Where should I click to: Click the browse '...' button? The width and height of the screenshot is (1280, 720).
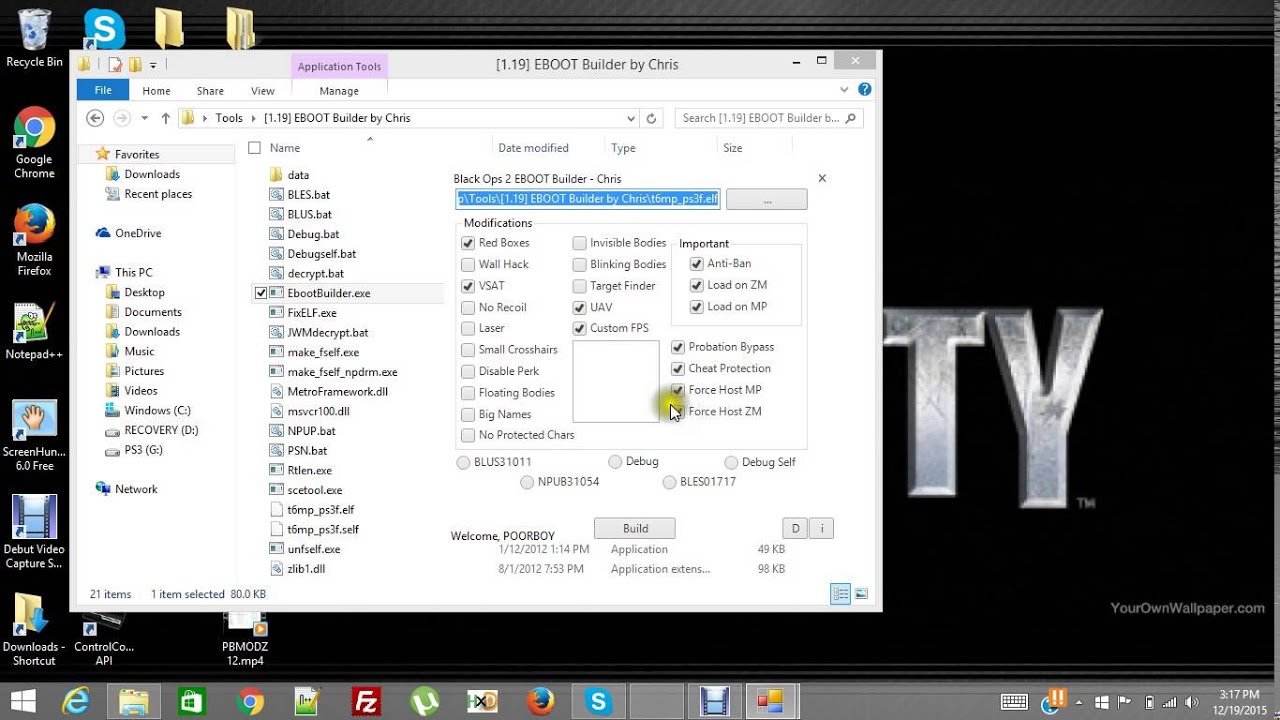[x=767, y=199]
